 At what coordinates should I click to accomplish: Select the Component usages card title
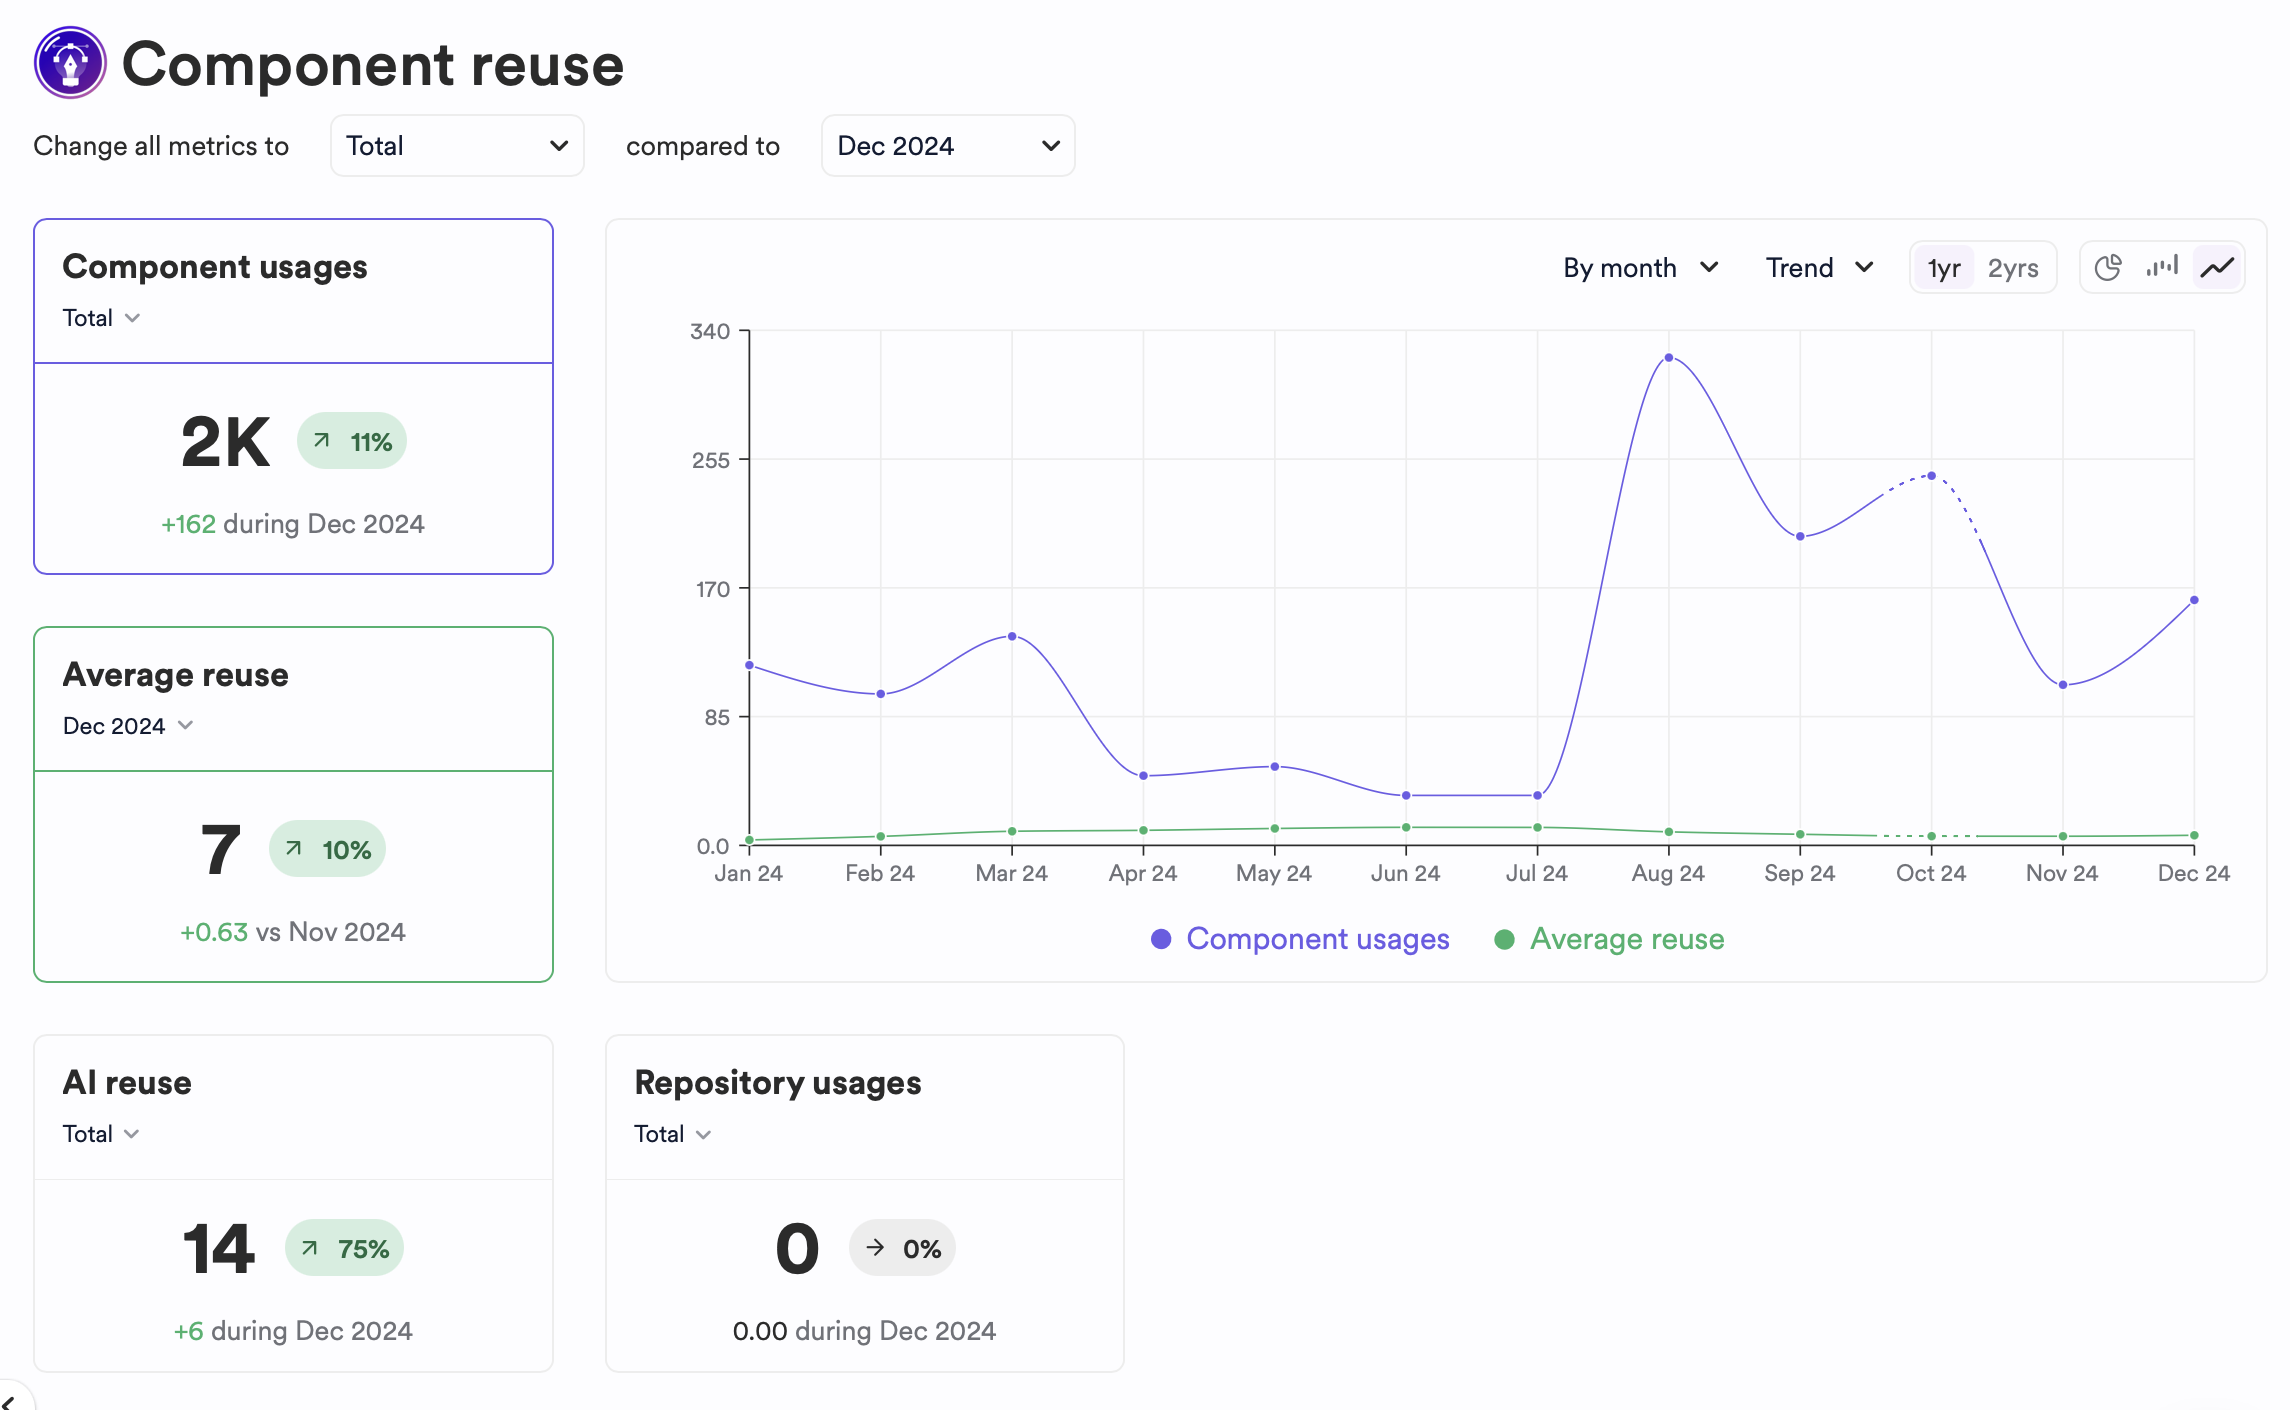pos(215,267)
